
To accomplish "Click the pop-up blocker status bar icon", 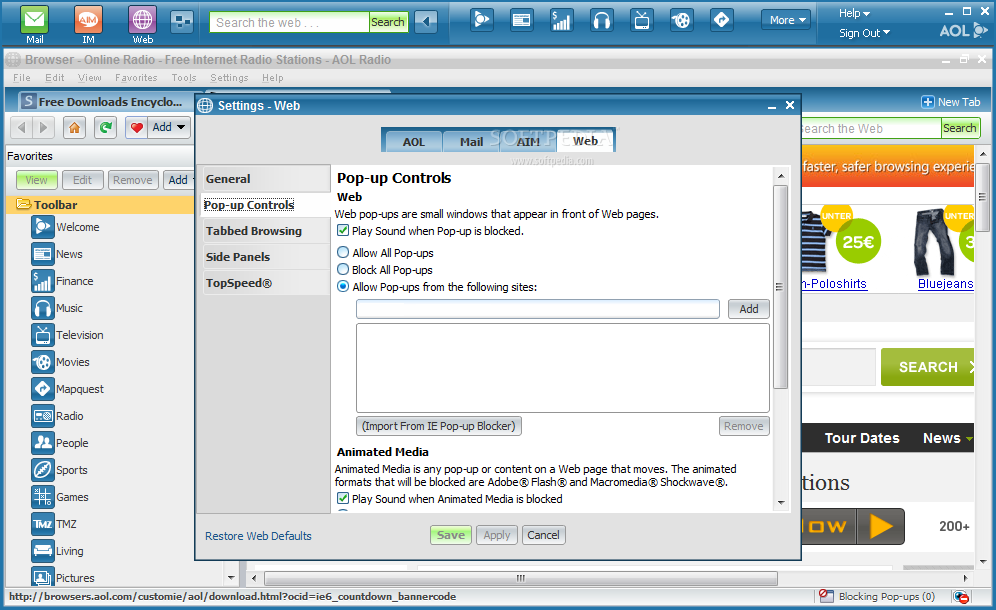I will click(826, 596).
